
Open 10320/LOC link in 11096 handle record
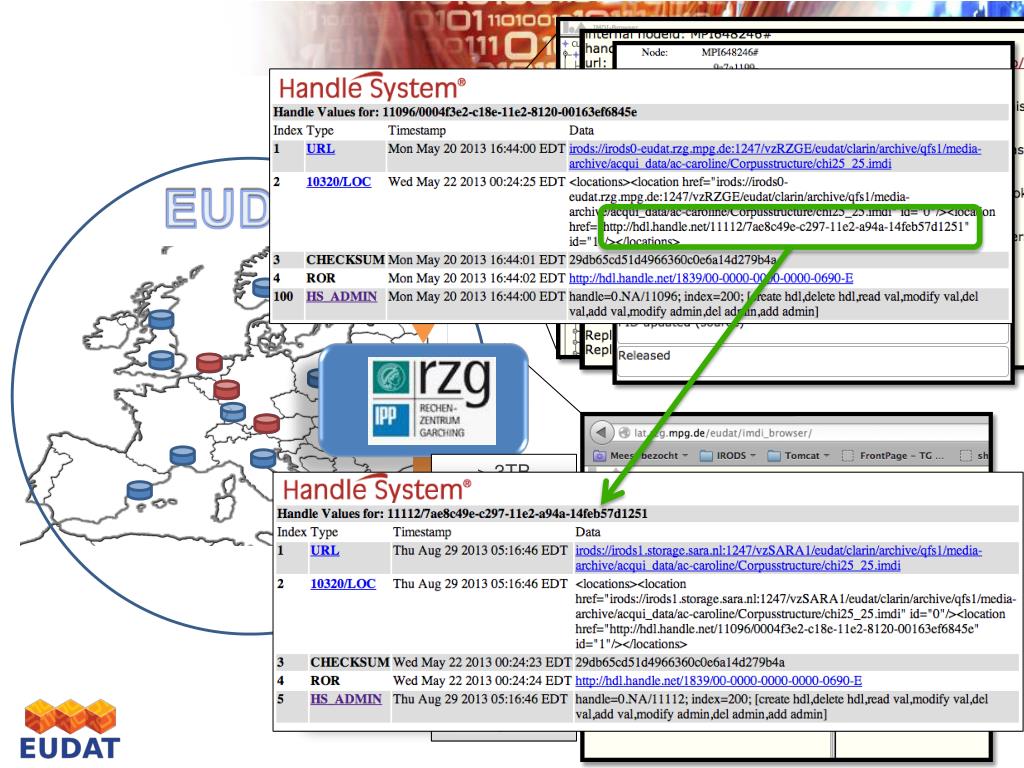coord(338,182)
